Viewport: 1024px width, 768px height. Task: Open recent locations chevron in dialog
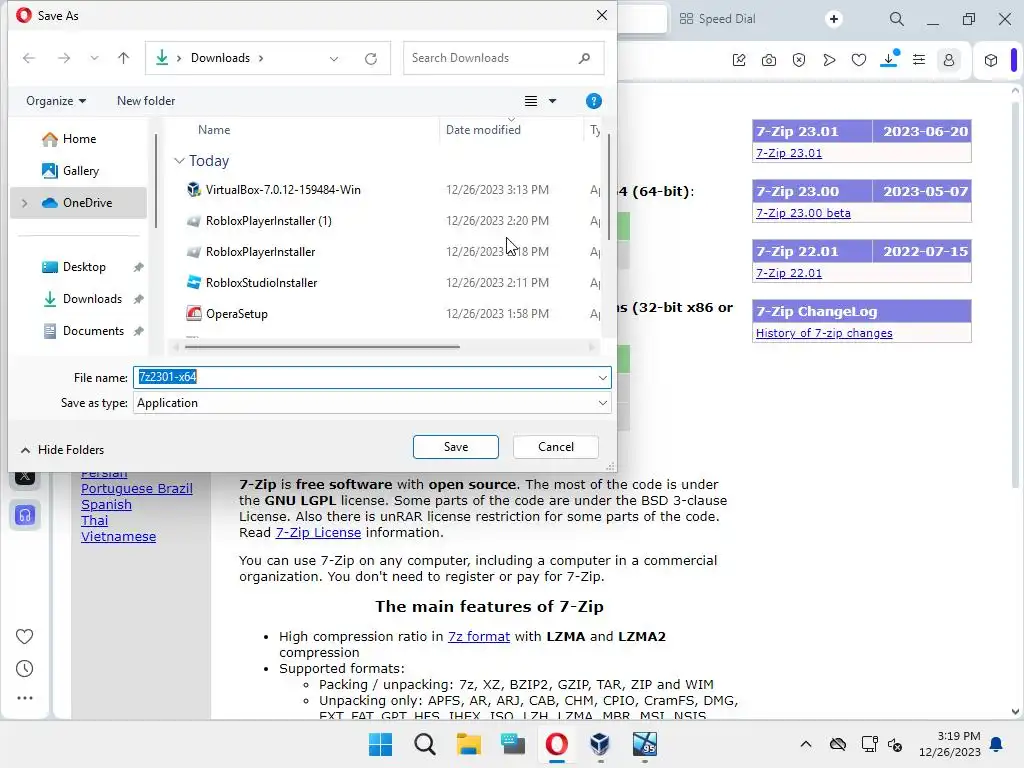pyautogui.click(x=94, y=58)
